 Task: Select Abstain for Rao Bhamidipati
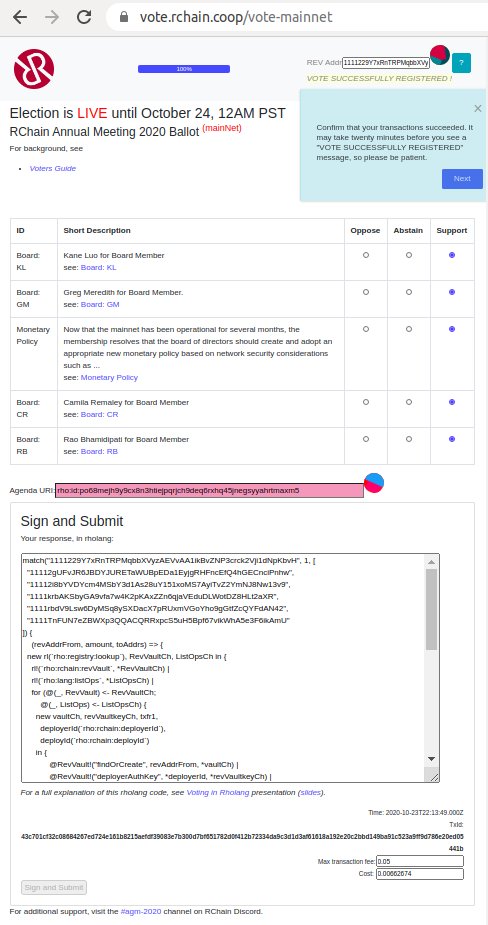coord(408,439)
